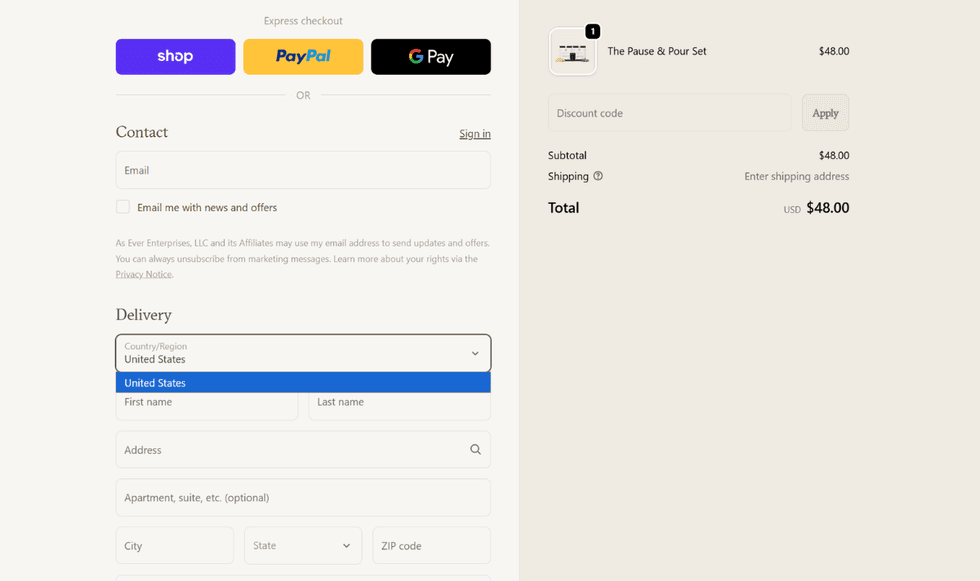The height and width of the screenshot is (581, 980).
Task: Apply the discount code
Action: (825, 113)
